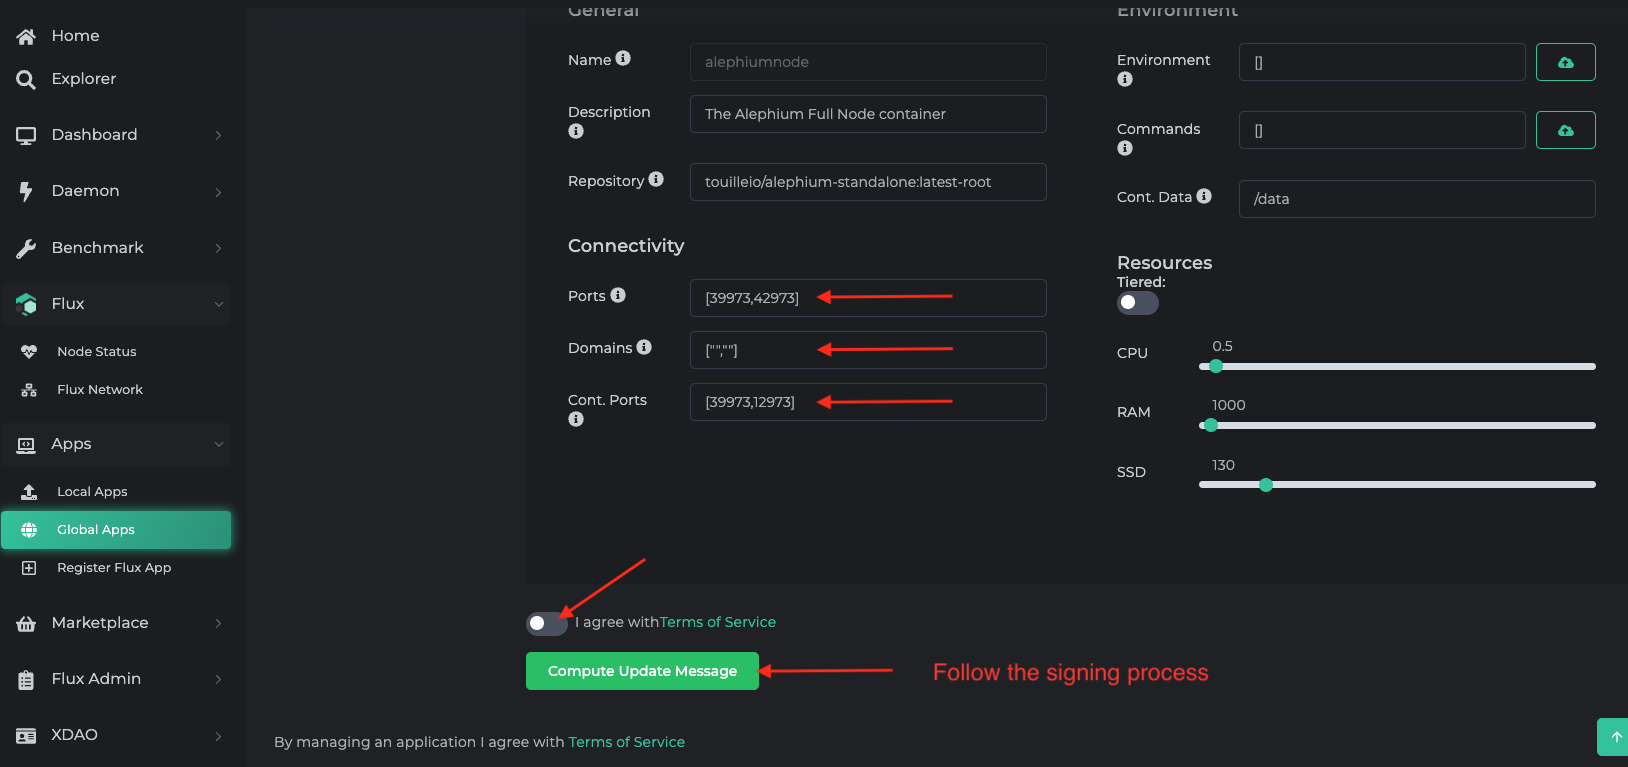The image size is (1628, 767).
Task: Click the Home house icon
Action: pos(27,36)
